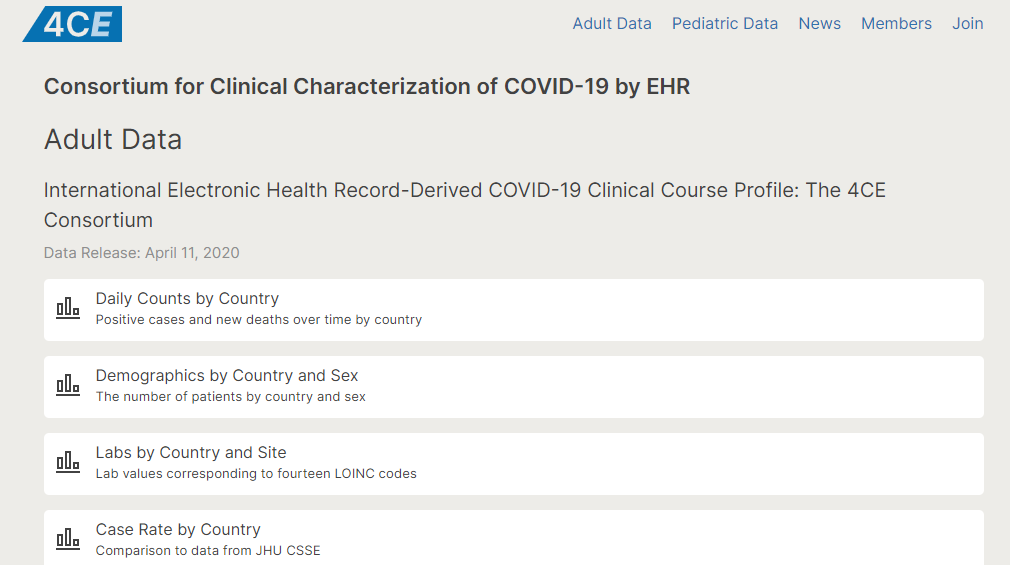Open Case Rate by Country title

(x=178, y=530)
